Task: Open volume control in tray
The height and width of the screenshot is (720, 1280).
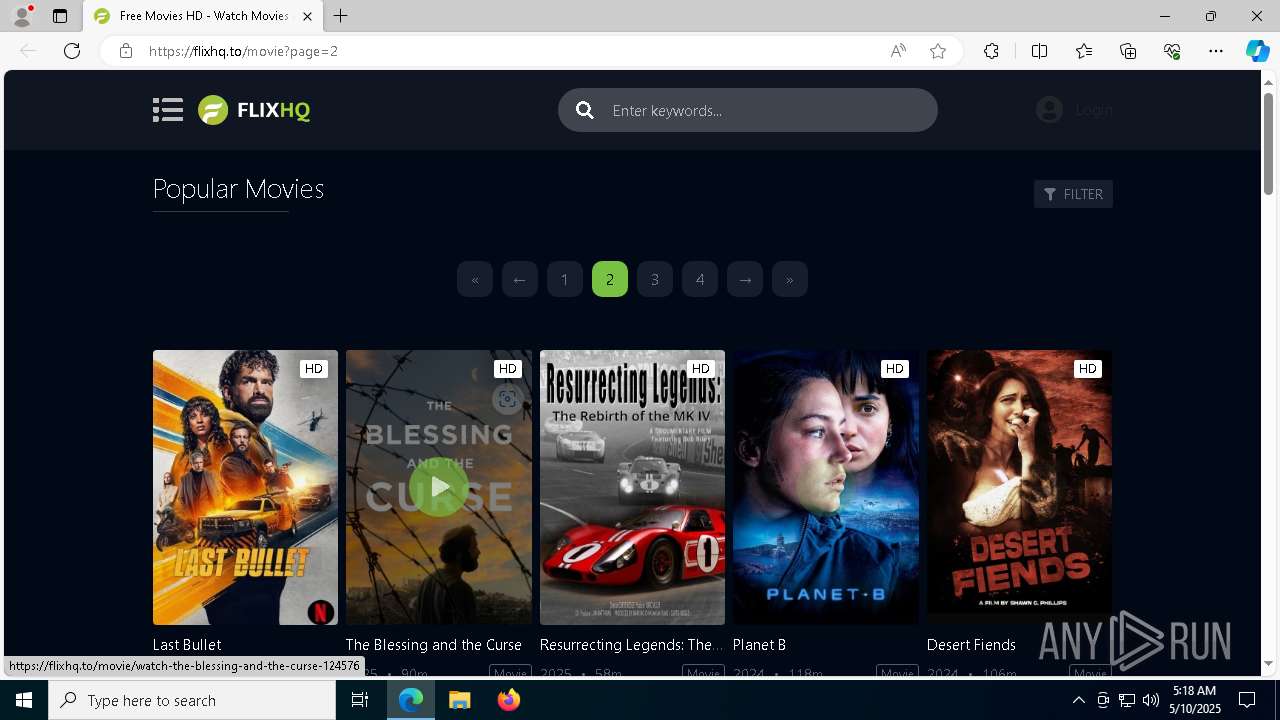Action: tap(1151, 700)
